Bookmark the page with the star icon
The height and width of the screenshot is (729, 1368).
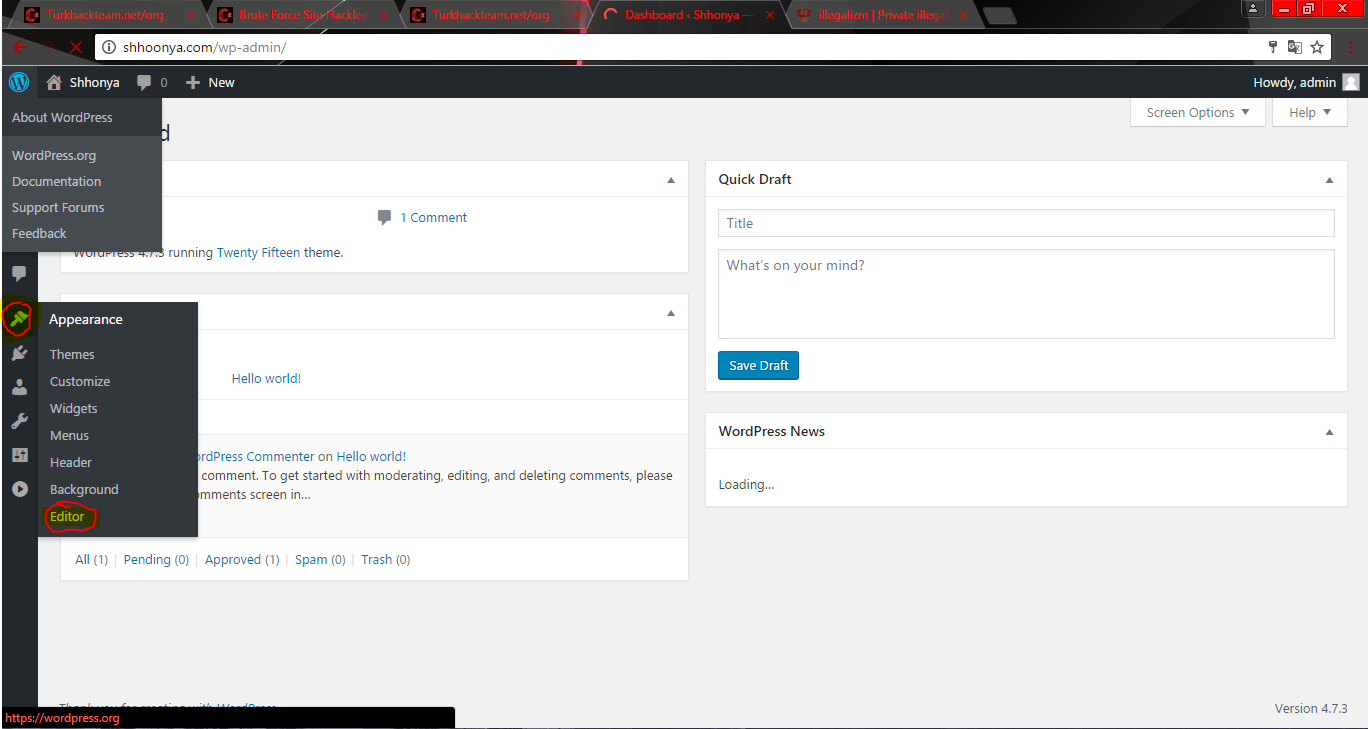pyautogui.click(x=1317, y=47)
